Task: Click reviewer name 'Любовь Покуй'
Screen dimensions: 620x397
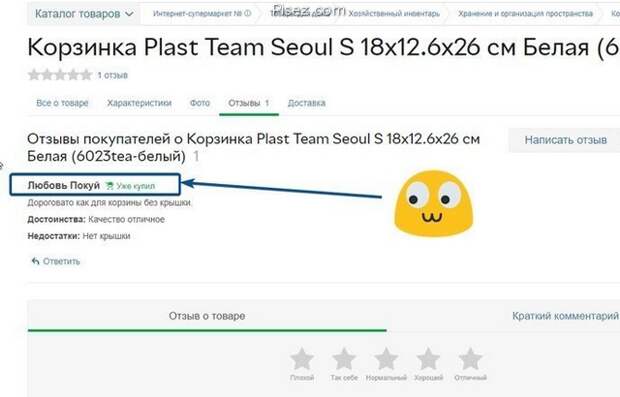Action: click(64, 185)
